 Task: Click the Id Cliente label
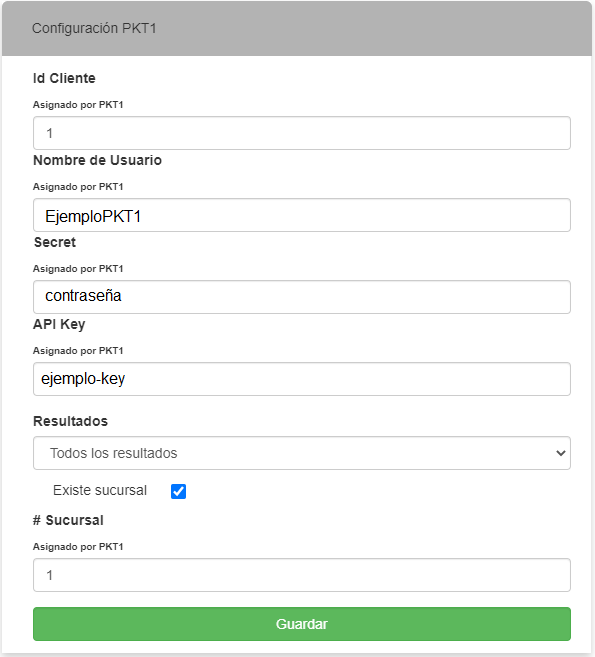coord(64,78)
